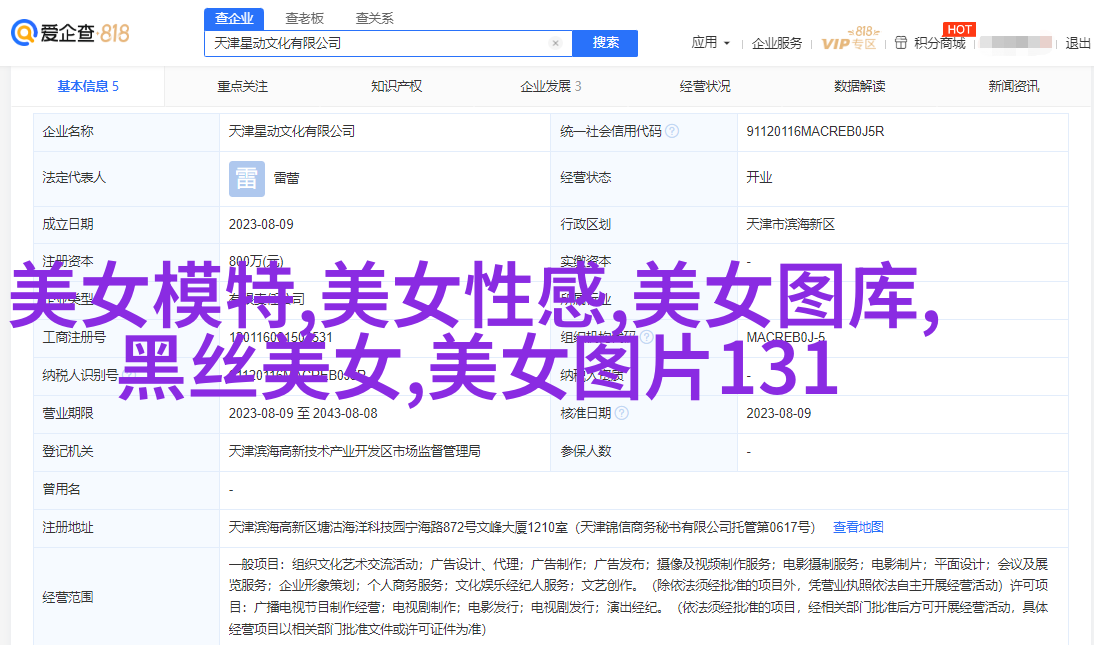The width and height of the screenshot is (1094, 645).
Task: Open the VIP专区 818 badge
Action: (850, 38)
